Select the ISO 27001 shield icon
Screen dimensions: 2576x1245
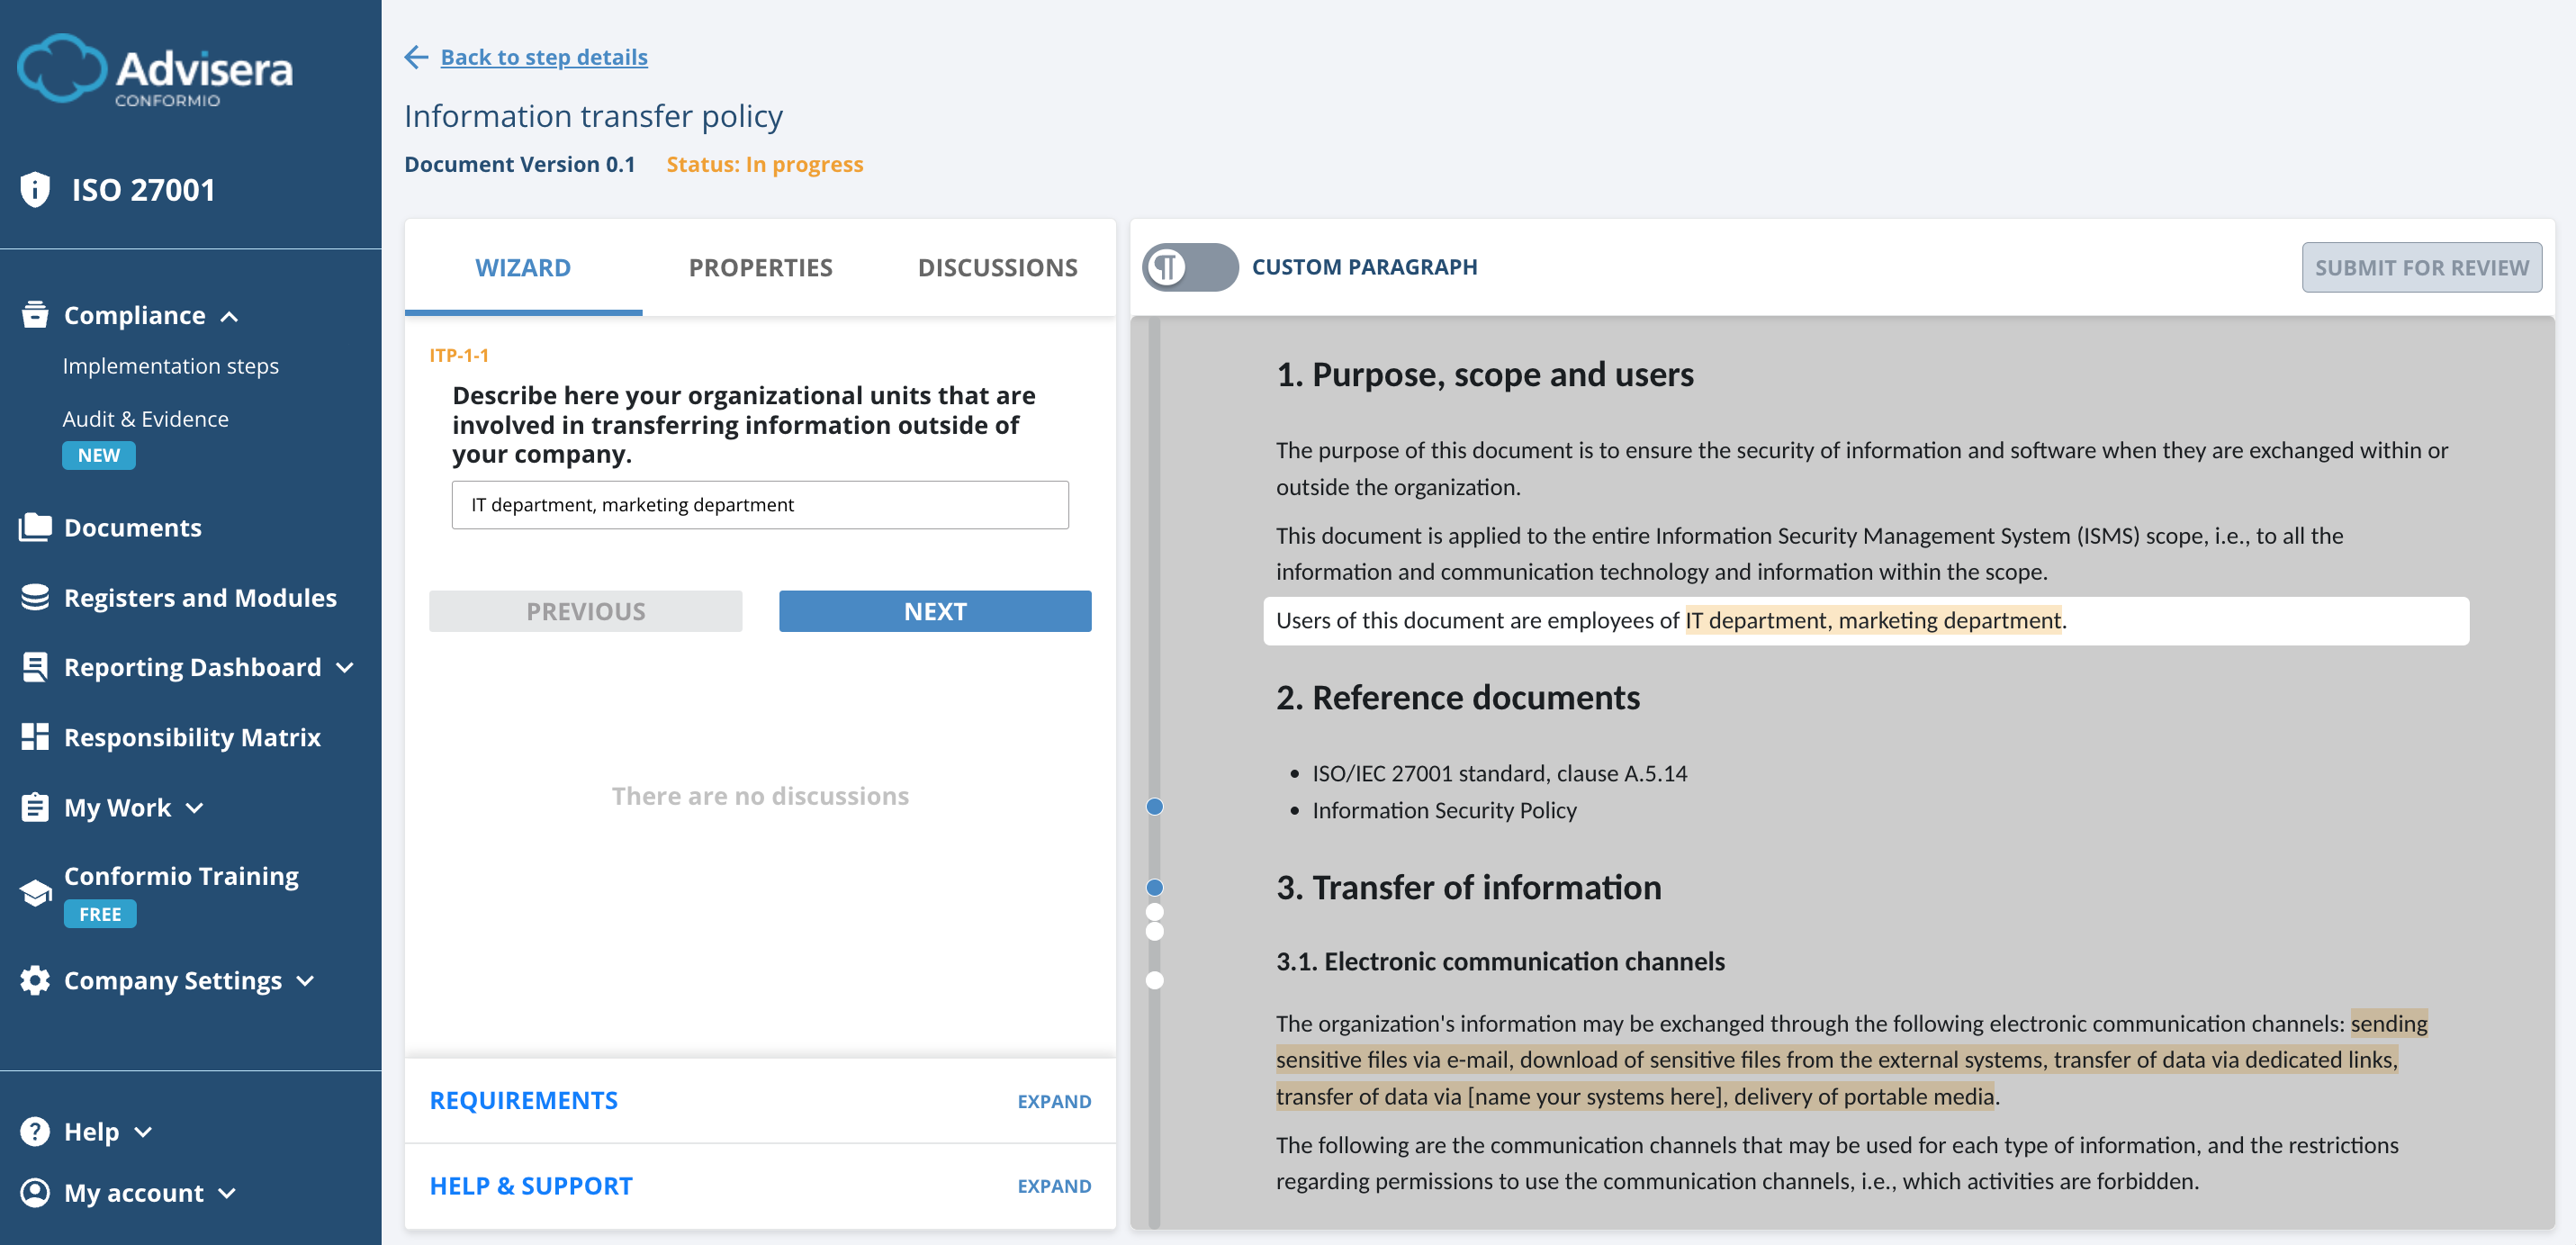point(34,188)
